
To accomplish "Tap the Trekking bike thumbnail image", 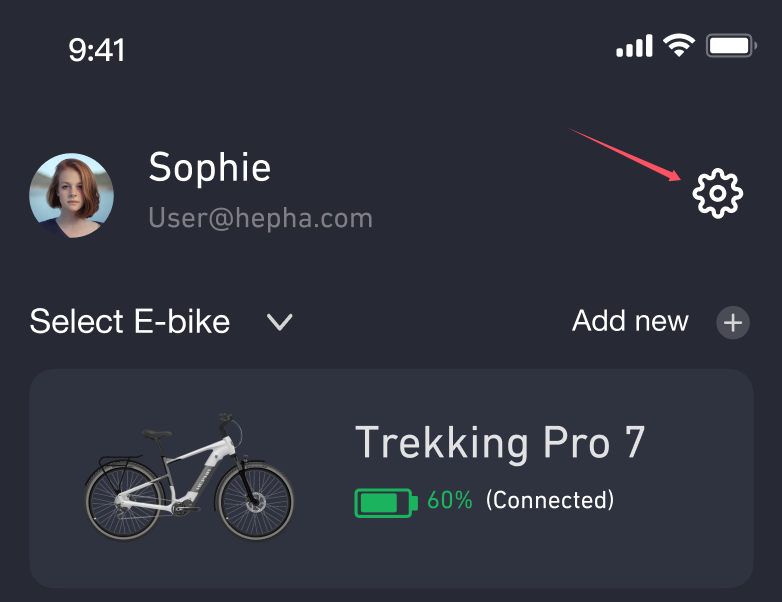I will (189, 478).
